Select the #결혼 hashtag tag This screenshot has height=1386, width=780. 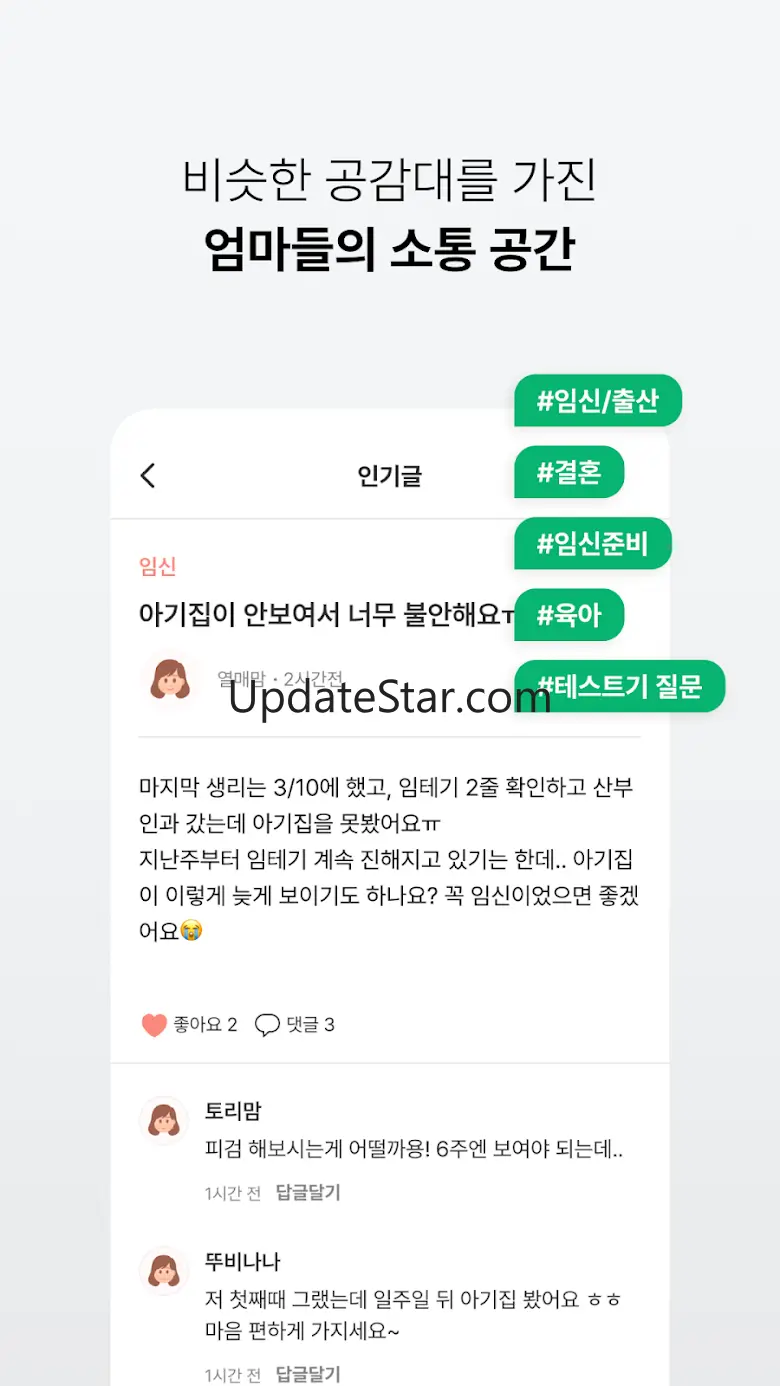point(569,472)
